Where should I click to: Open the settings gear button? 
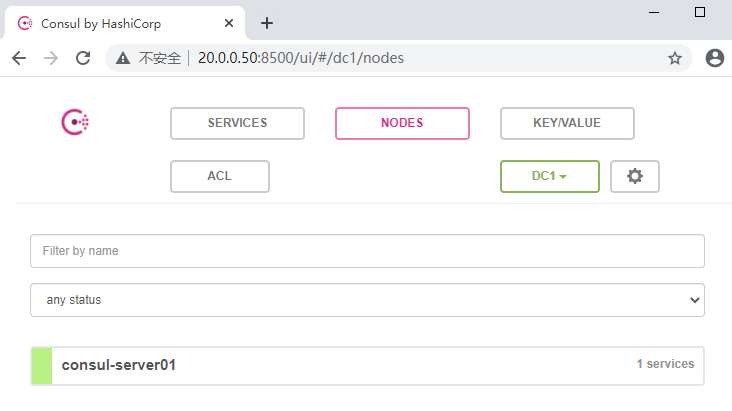634,176
